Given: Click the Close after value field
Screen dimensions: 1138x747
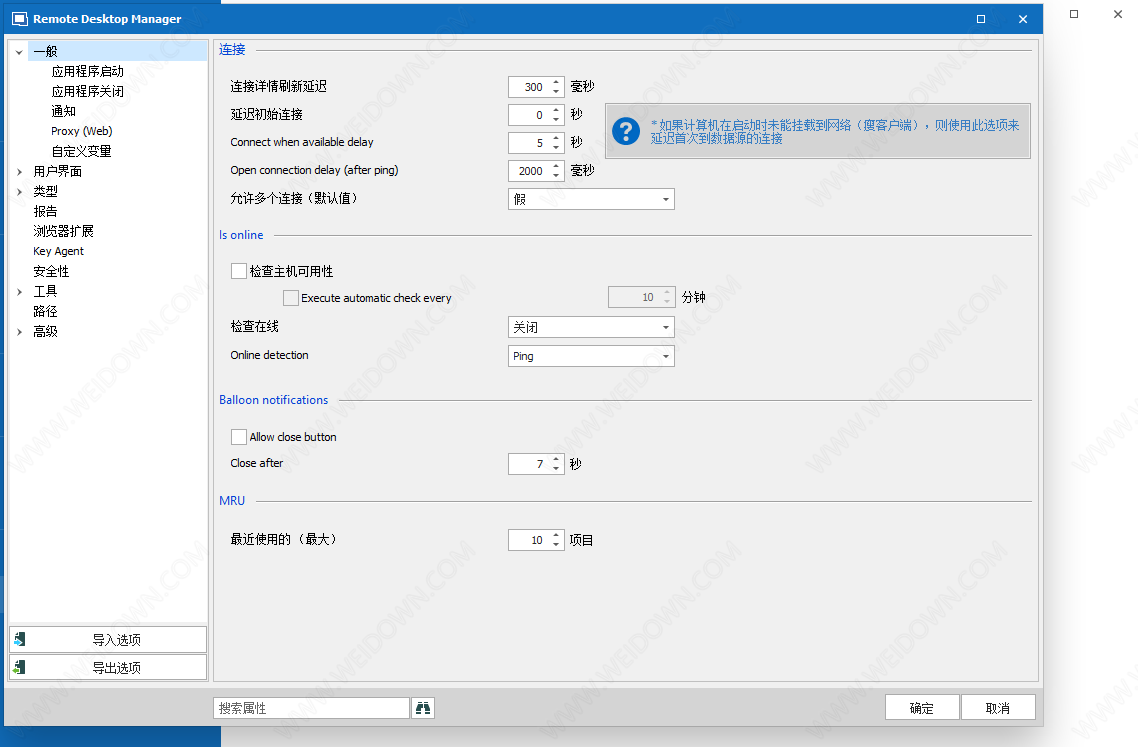Looking at the screenshot, I should [530, 464].
